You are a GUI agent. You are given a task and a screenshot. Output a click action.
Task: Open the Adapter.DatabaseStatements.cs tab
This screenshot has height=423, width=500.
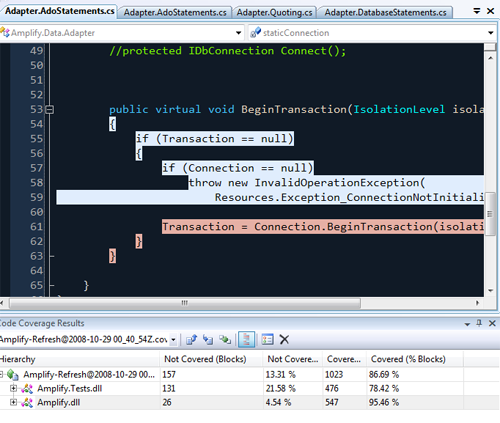385,13
